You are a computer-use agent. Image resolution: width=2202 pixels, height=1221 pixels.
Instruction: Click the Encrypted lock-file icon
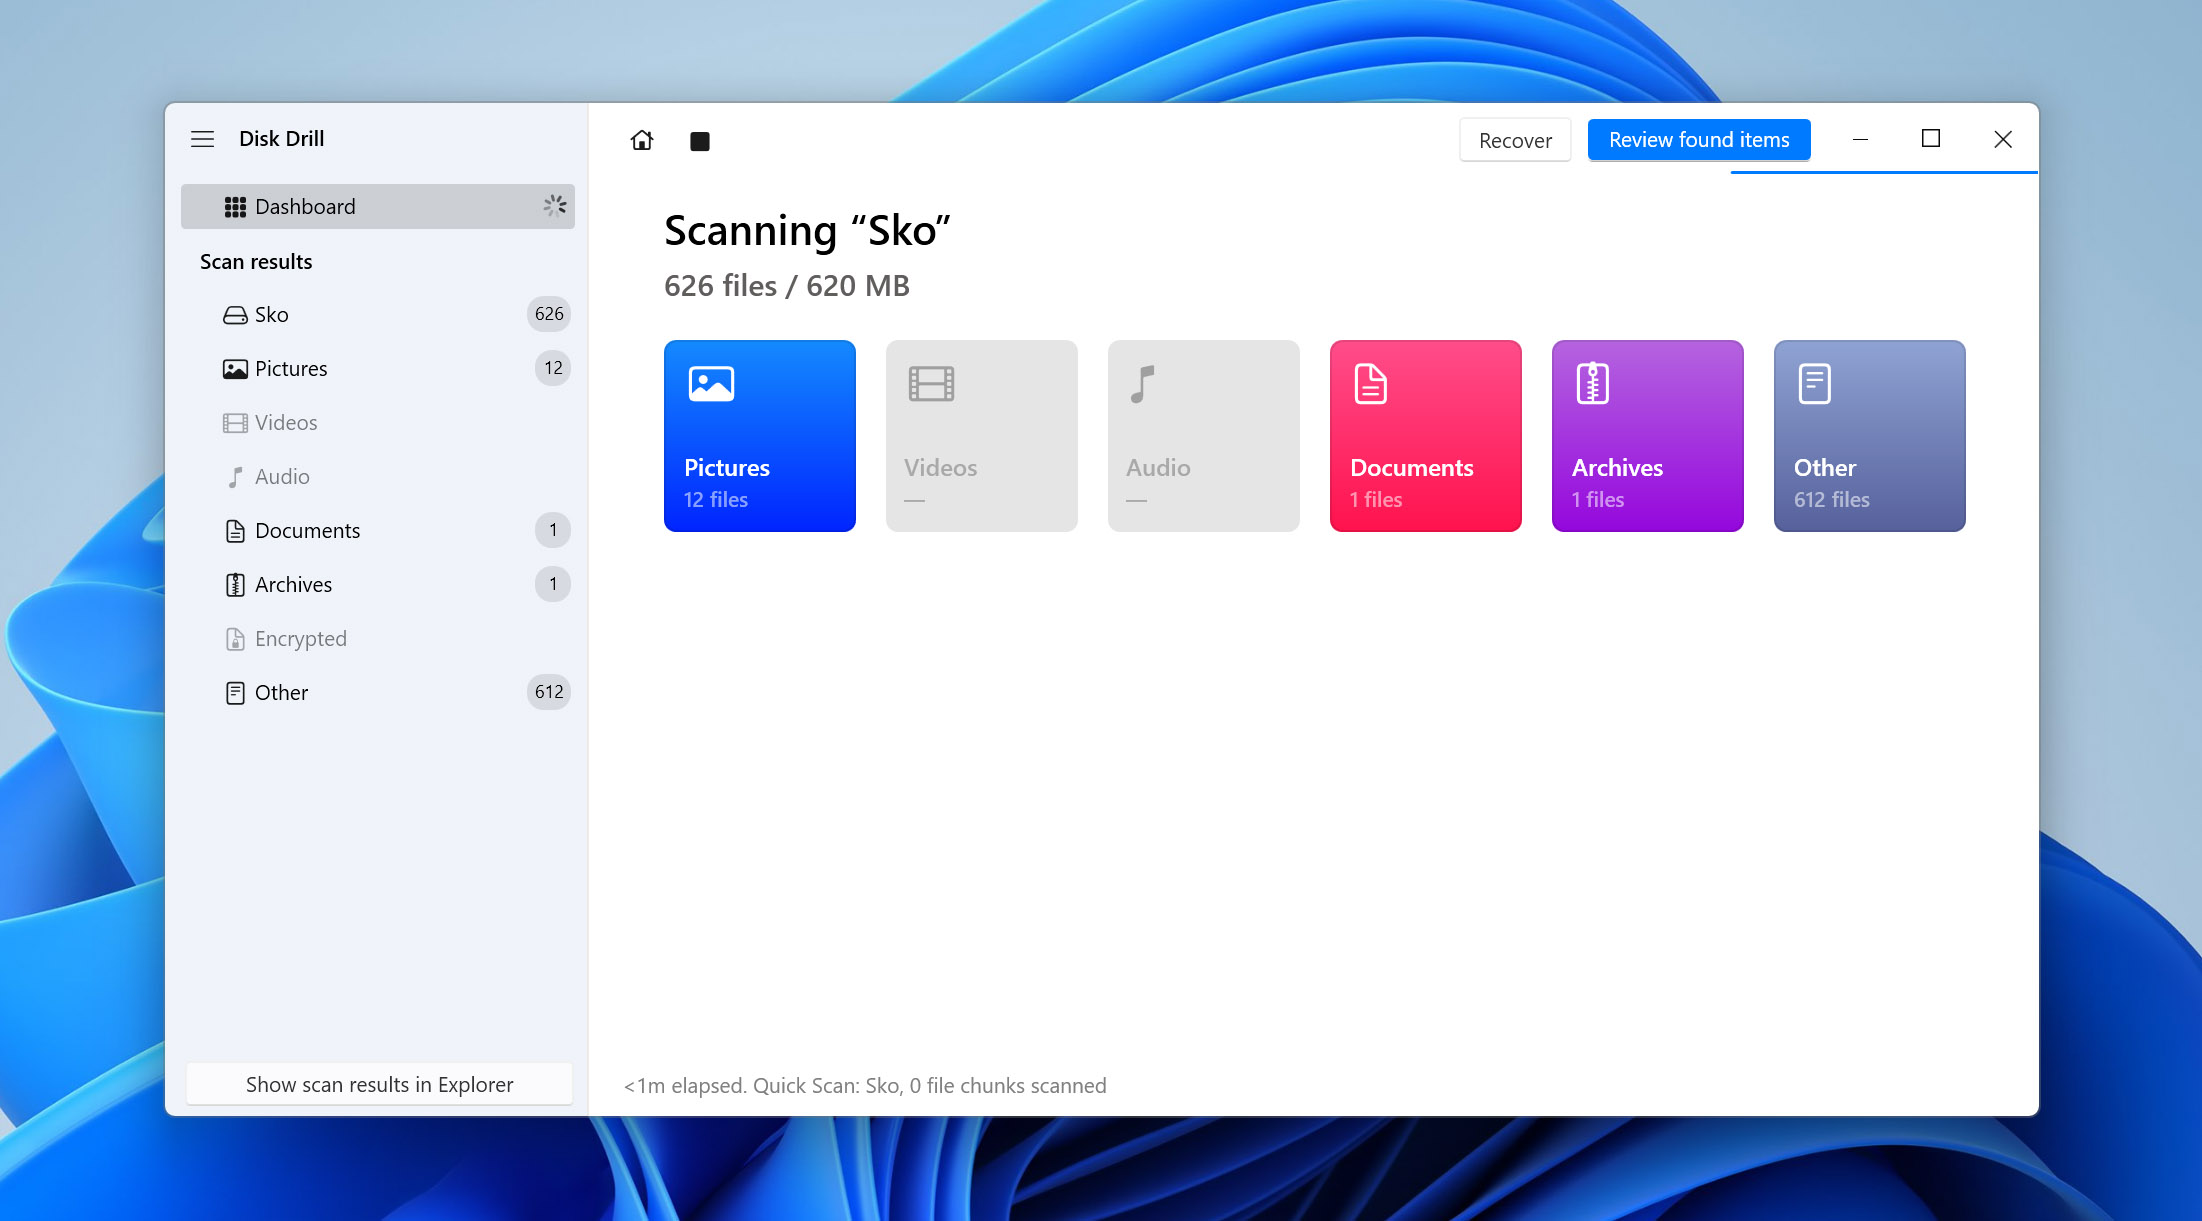point(235,639)
